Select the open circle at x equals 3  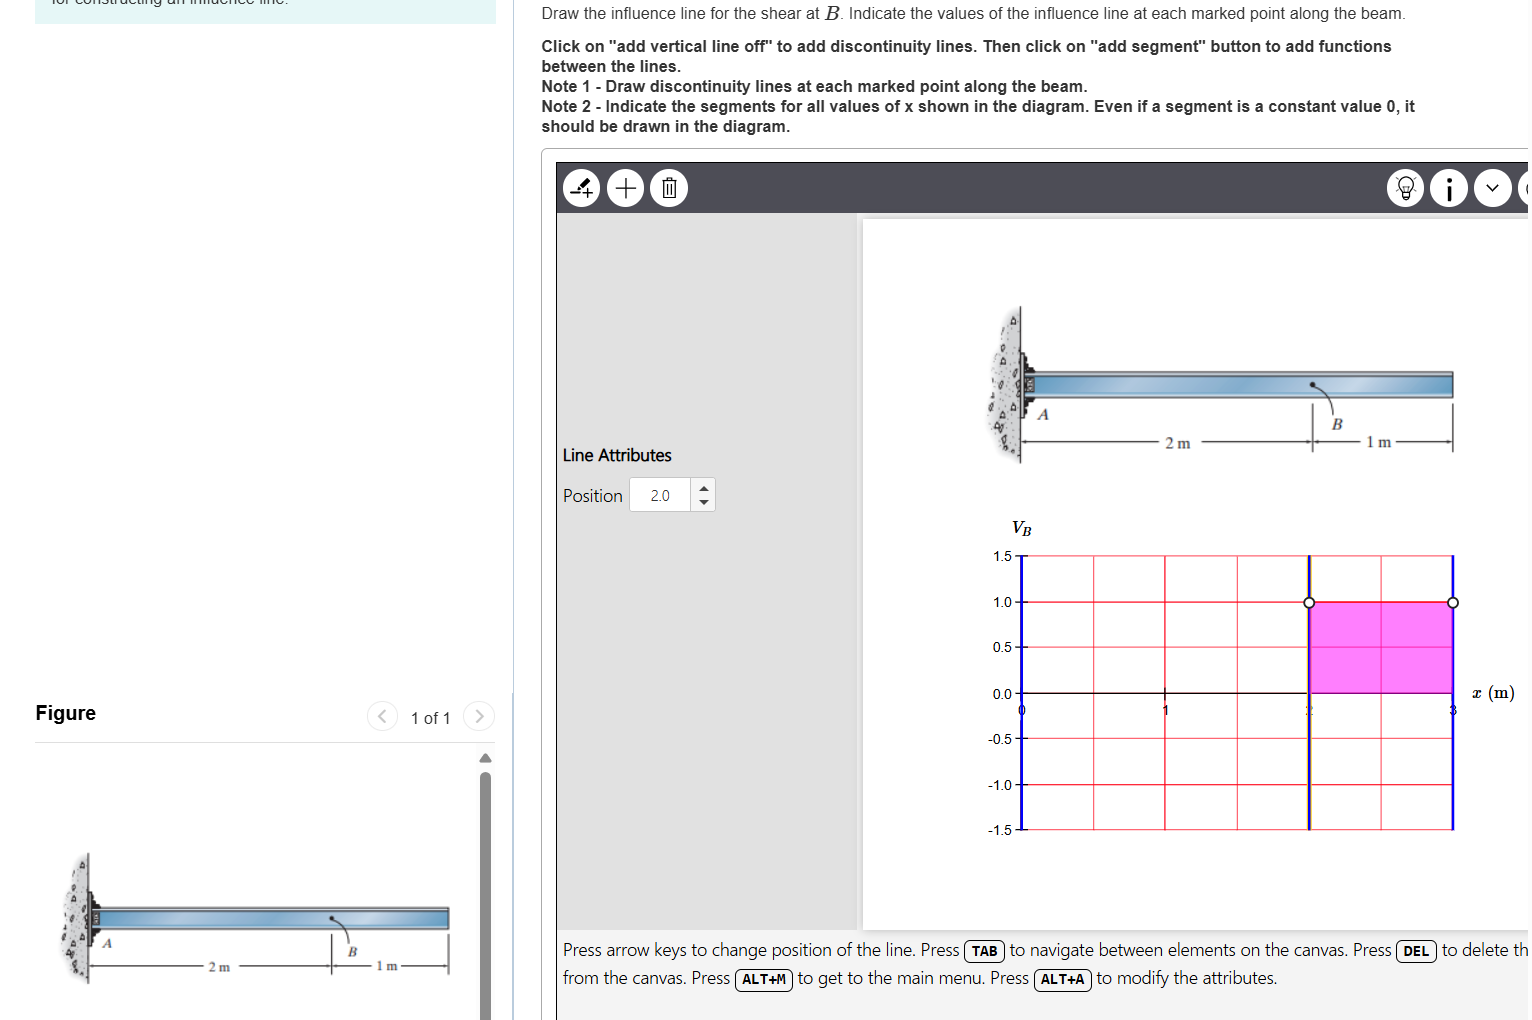pyautogui.click(x=1452, y=602)
